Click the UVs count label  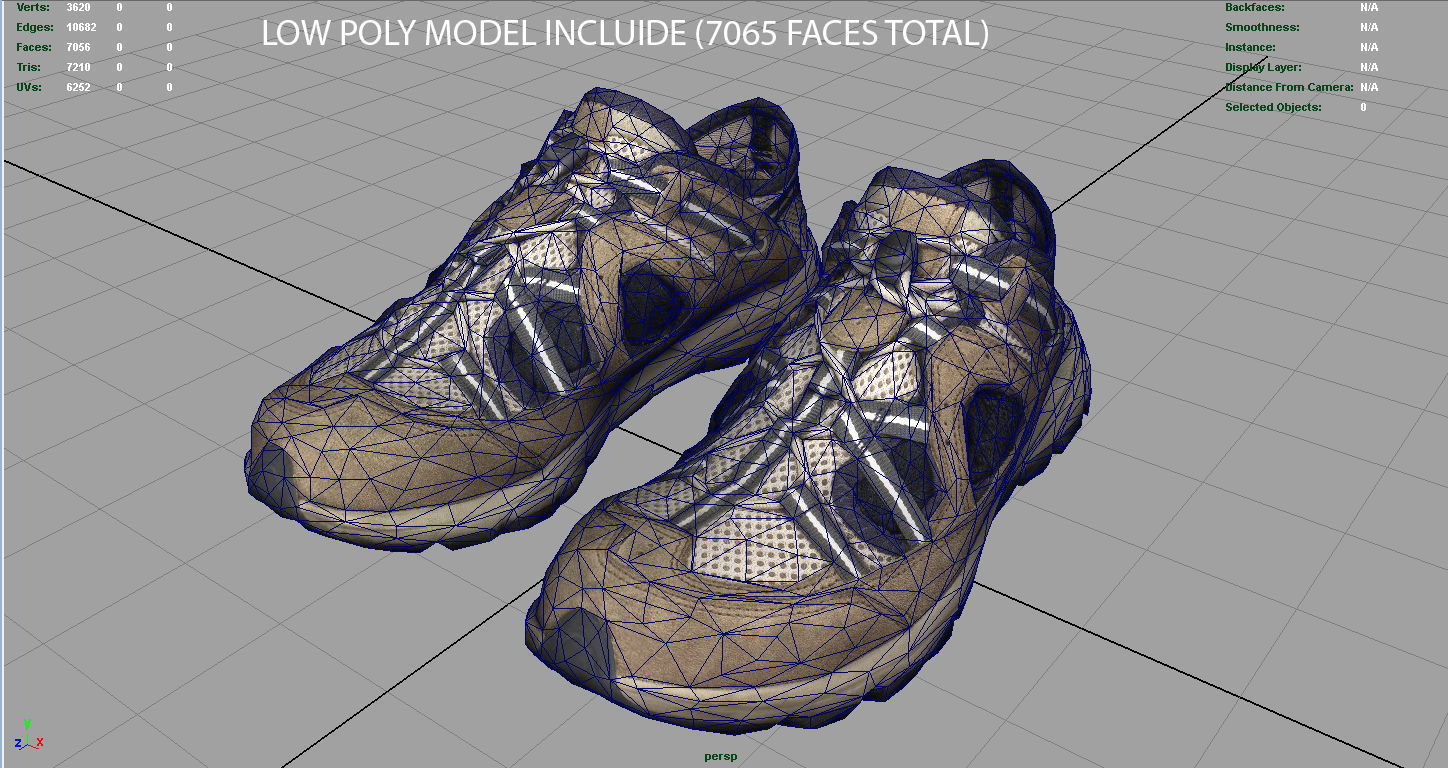point(29,87)
